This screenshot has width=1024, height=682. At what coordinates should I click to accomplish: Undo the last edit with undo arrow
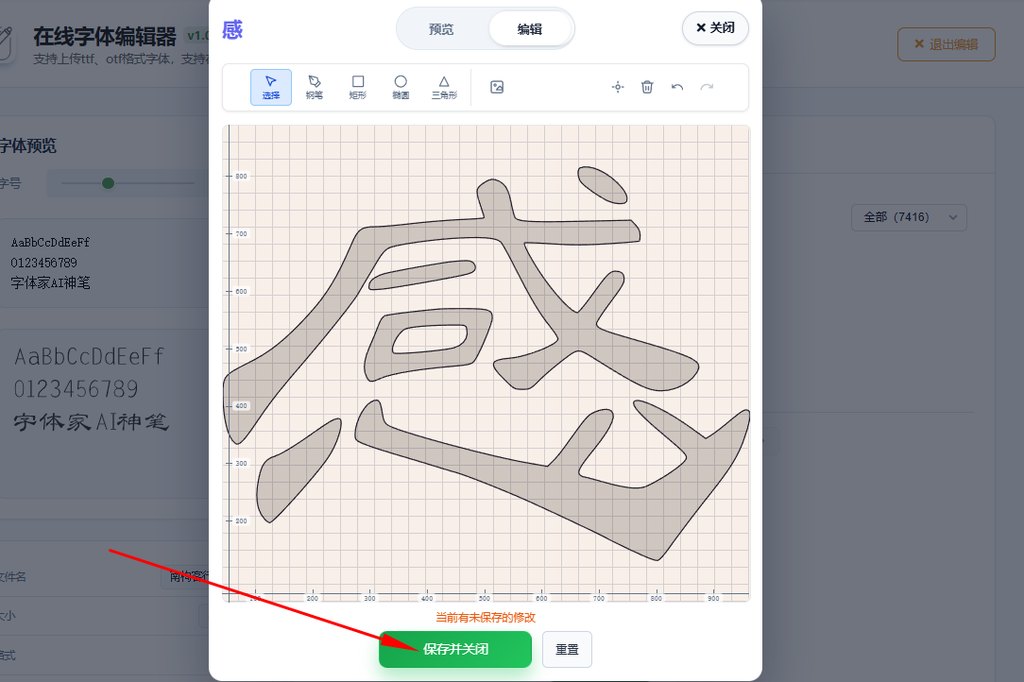tap(676, 87)
